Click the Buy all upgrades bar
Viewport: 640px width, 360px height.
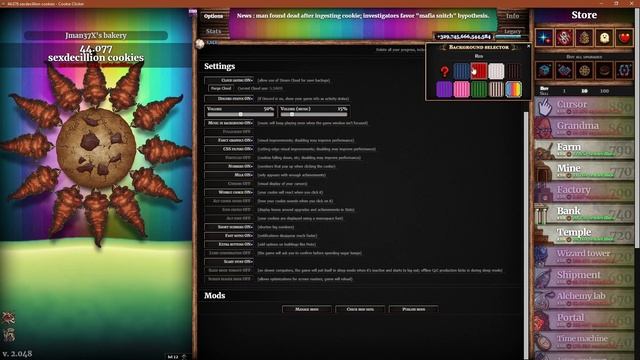pyautogui.click(x=584, y=57)
